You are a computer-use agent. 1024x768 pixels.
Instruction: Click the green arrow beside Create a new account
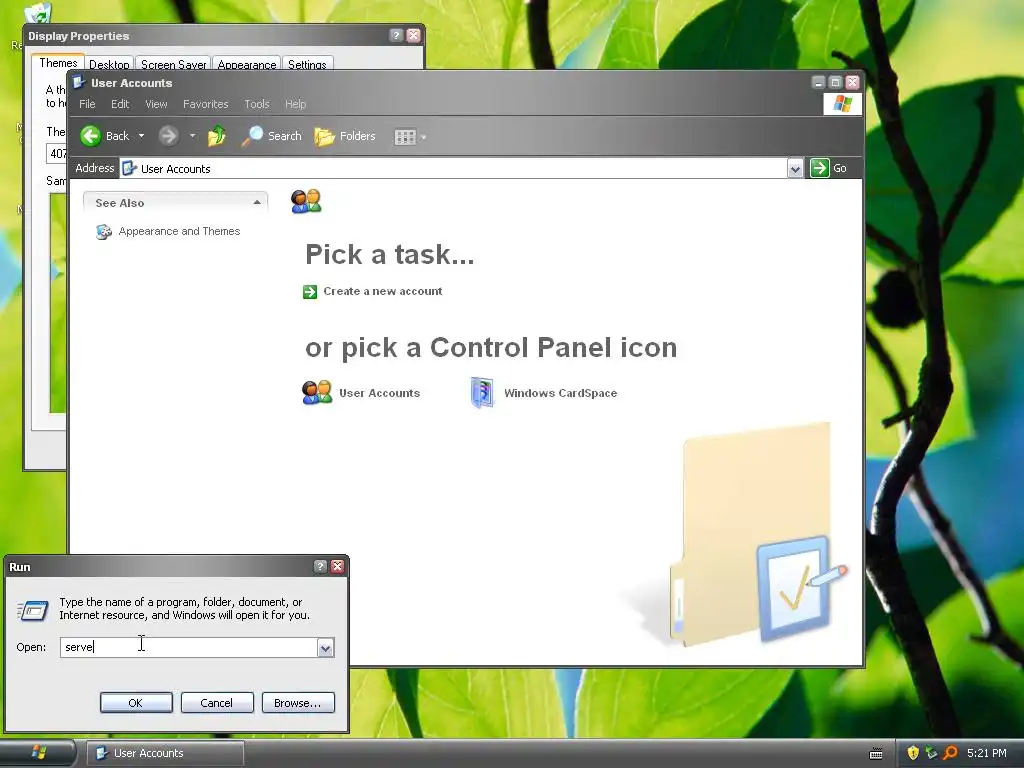tap(310, 291)
